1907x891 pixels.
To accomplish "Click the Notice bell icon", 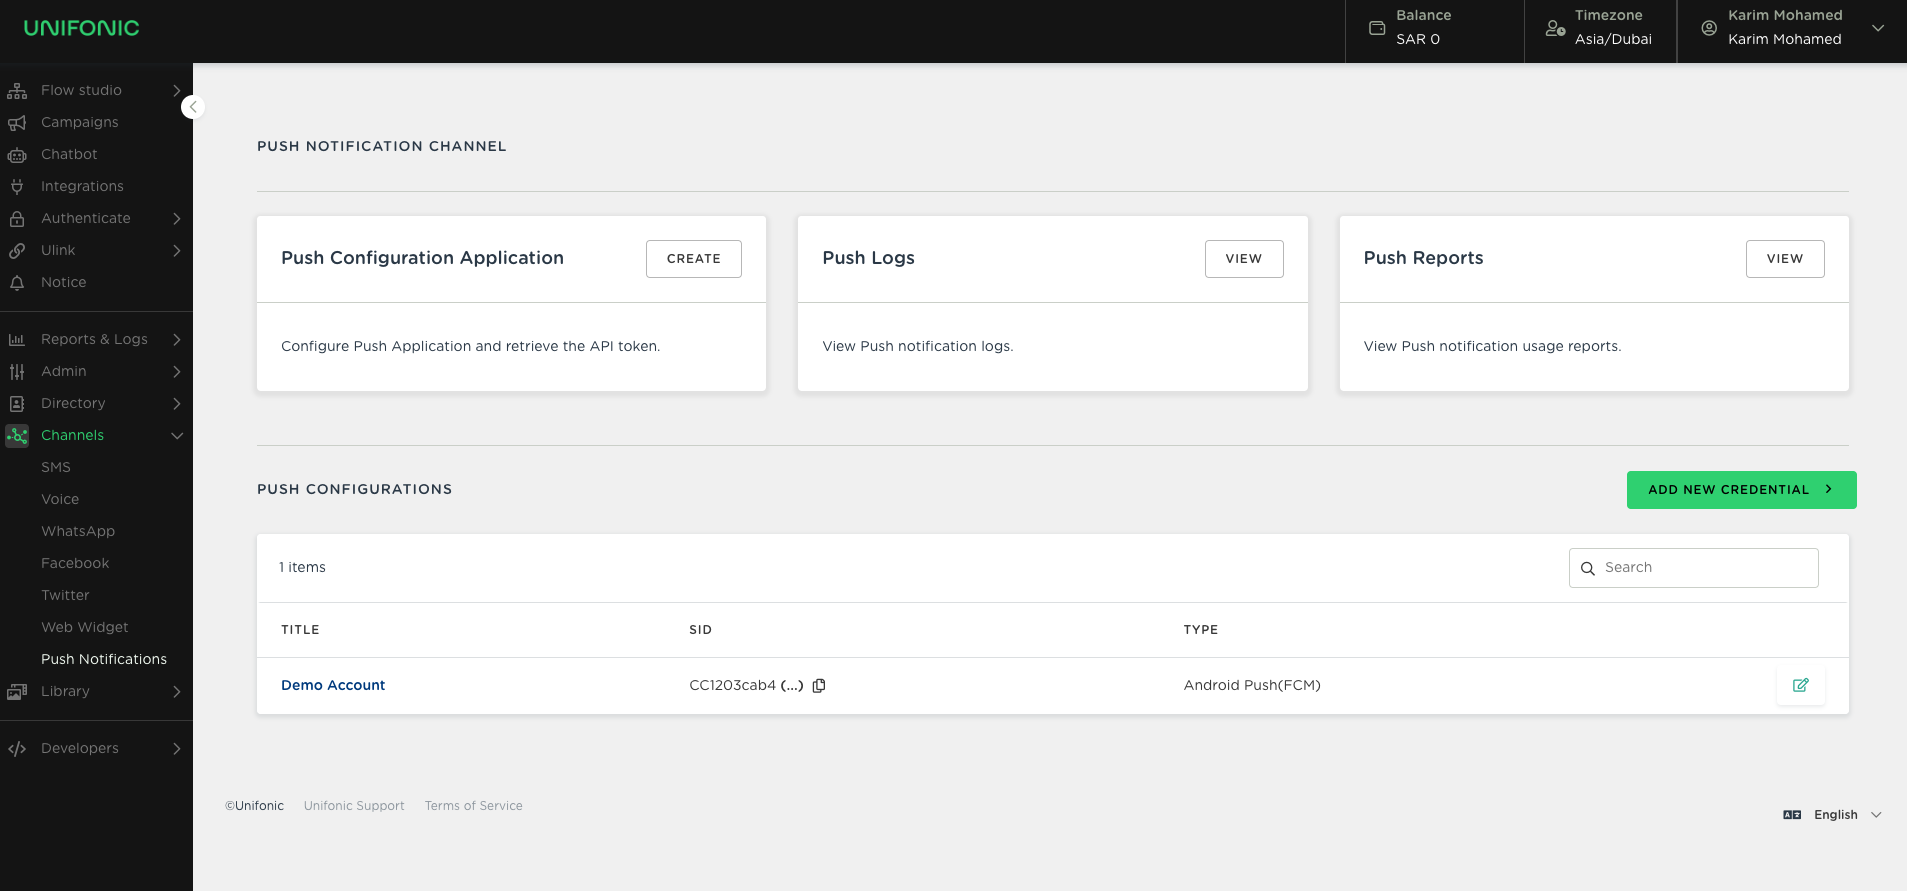I will pos(17,283).
